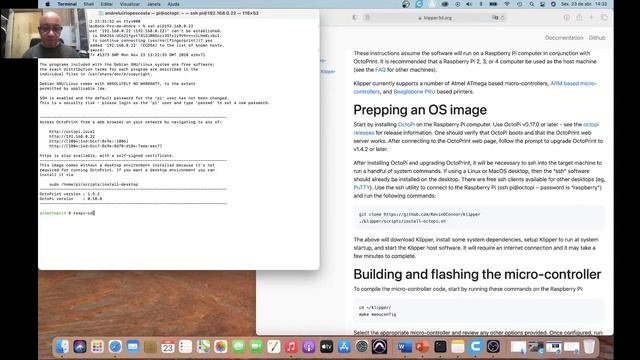Open Terminal icon in the Dock
This screenshot has width=640, height=360.
(440, 347)
